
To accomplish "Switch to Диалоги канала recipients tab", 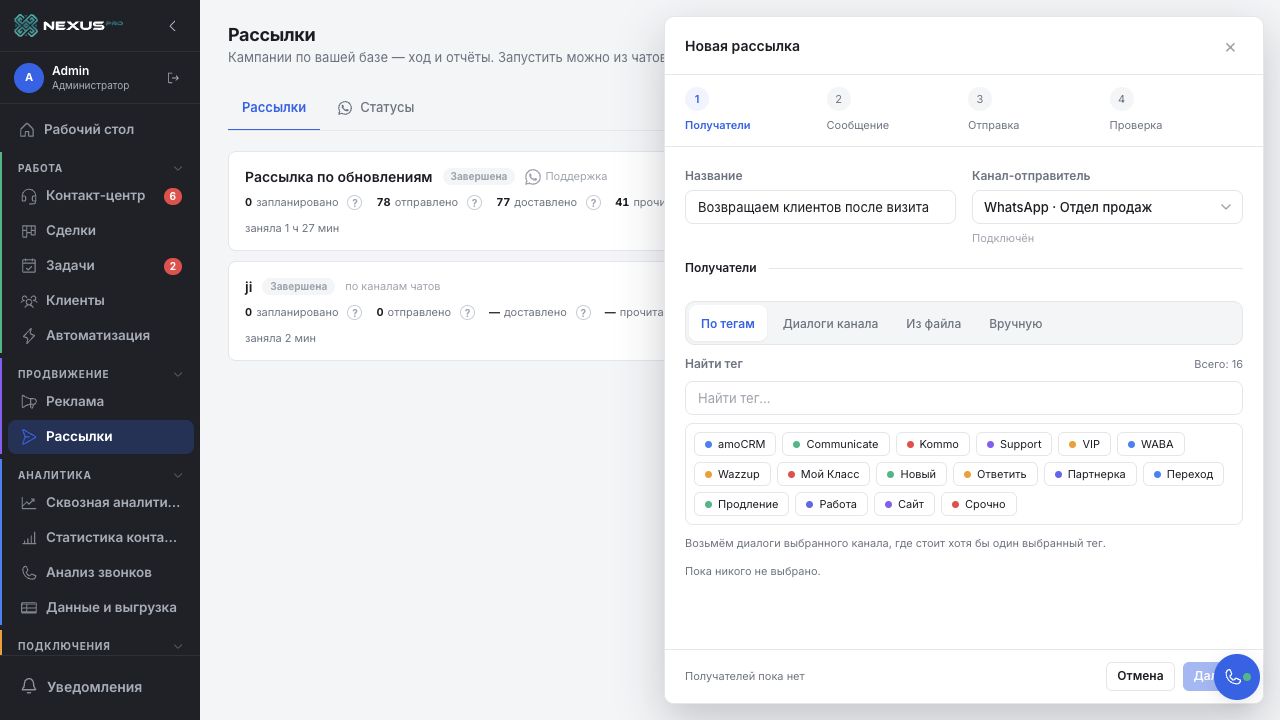I will [x=830, y=324].
